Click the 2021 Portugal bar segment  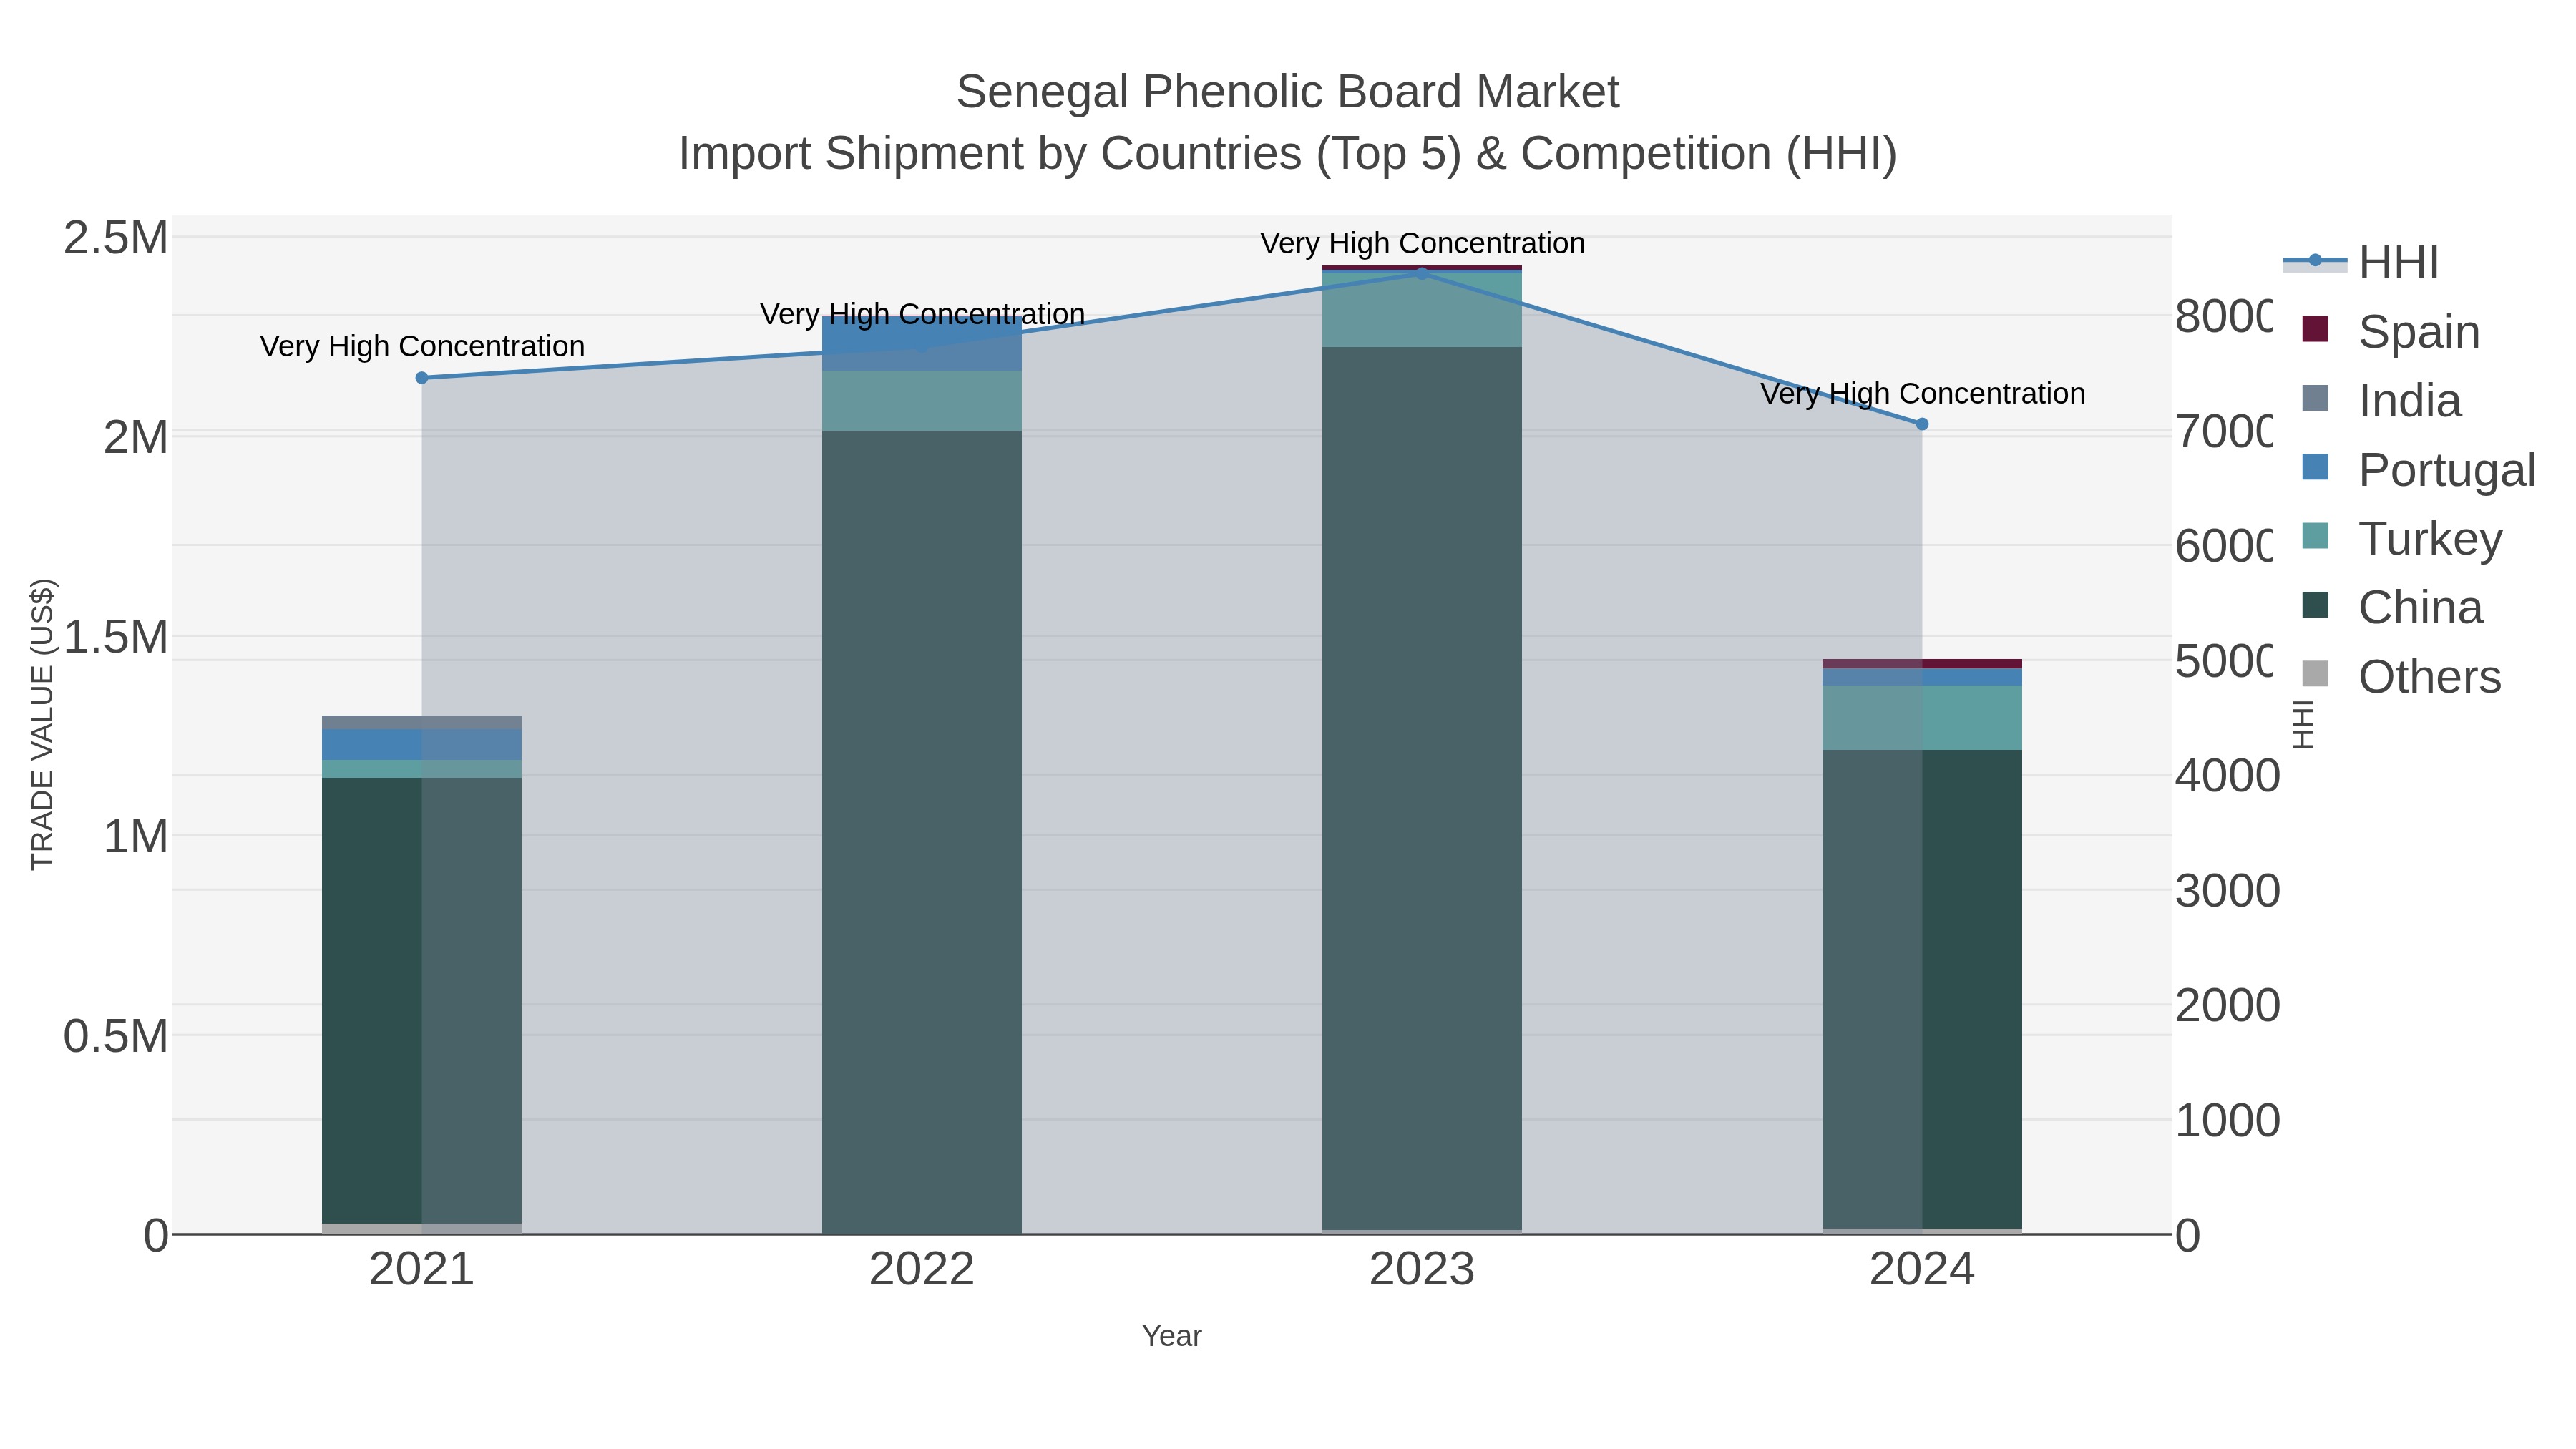(422, 745)
